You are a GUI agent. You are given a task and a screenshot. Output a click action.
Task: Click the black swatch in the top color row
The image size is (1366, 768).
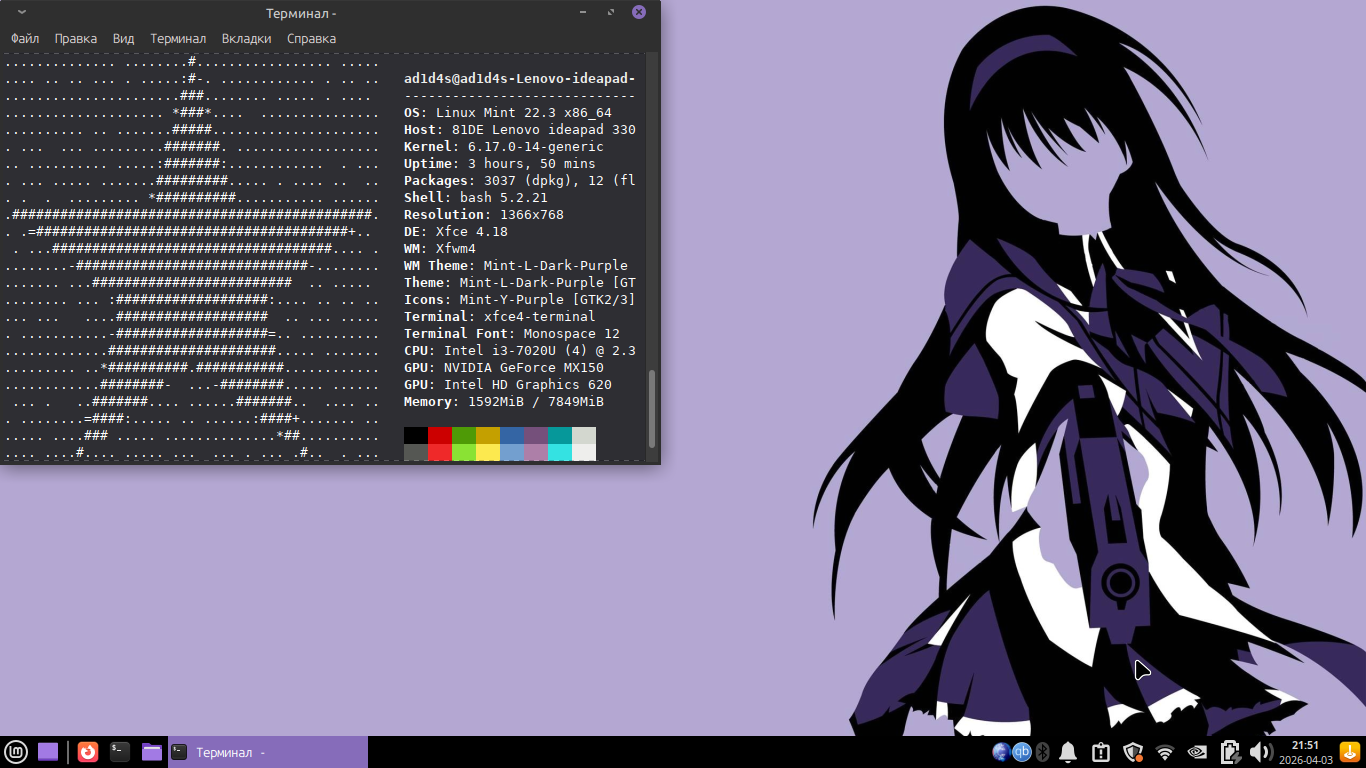(x=416, y=435)
